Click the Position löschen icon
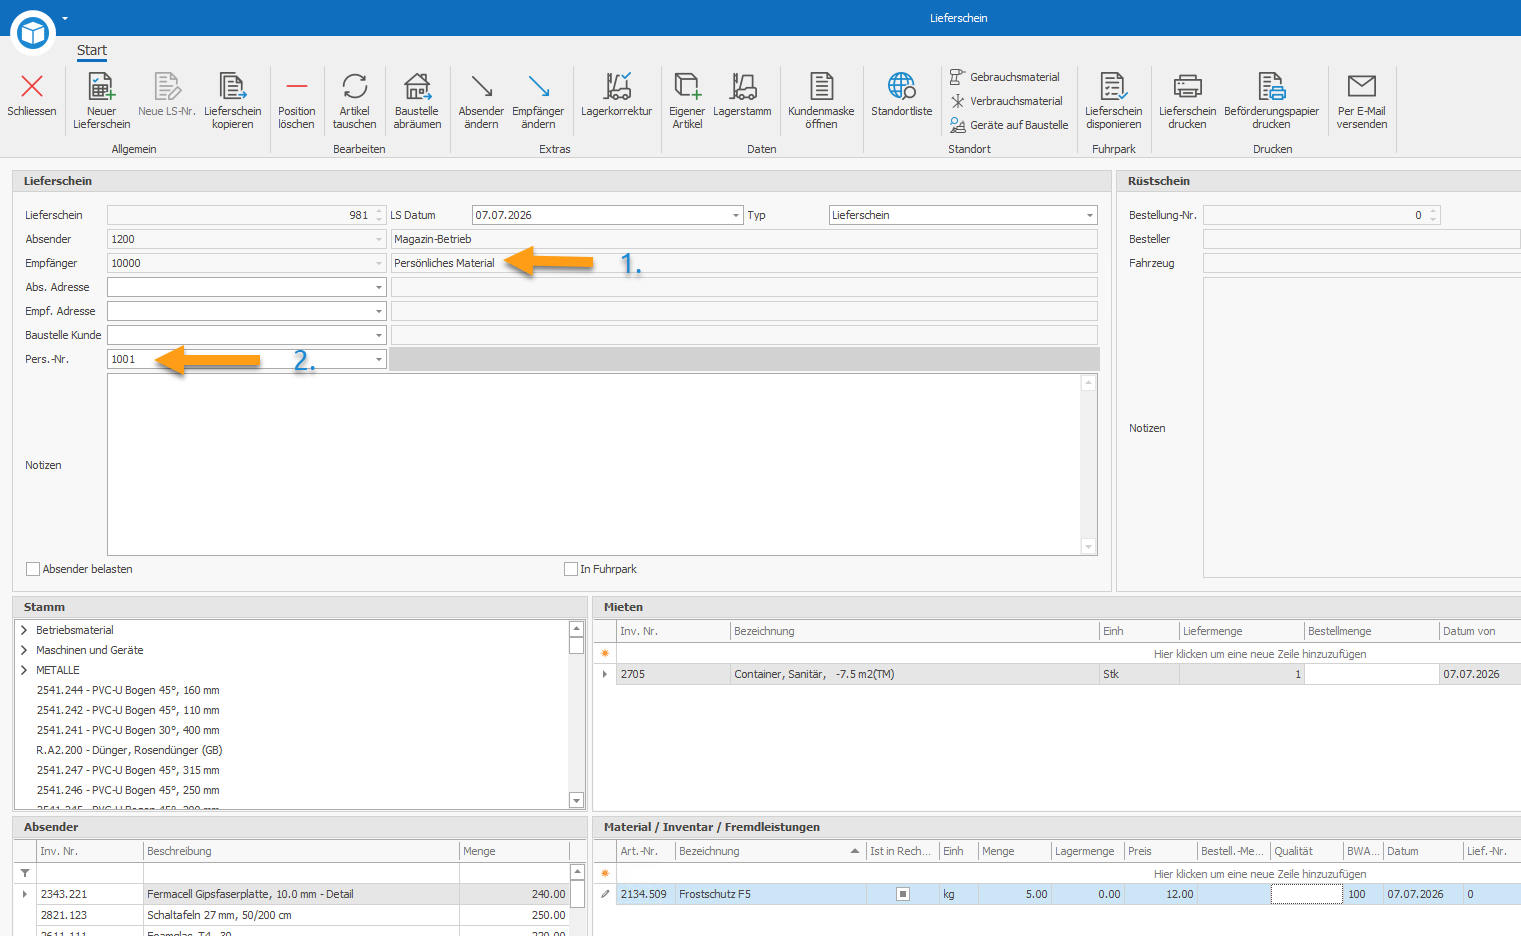The image size is (1521, 936). (x=297, y=86)
